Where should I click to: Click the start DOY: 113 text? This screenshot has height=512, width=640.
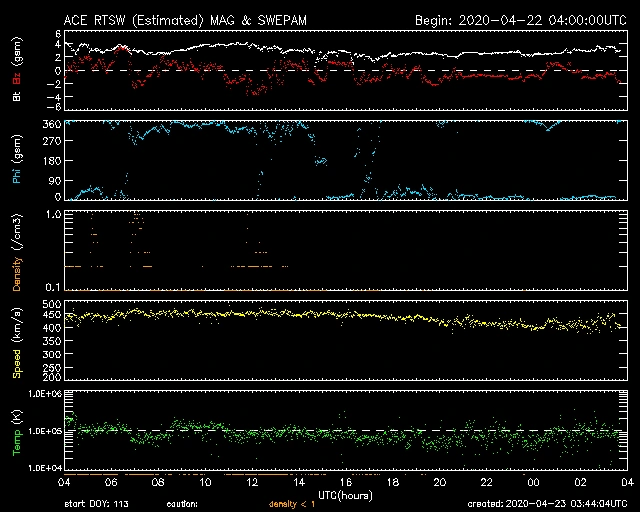point(95,504)
